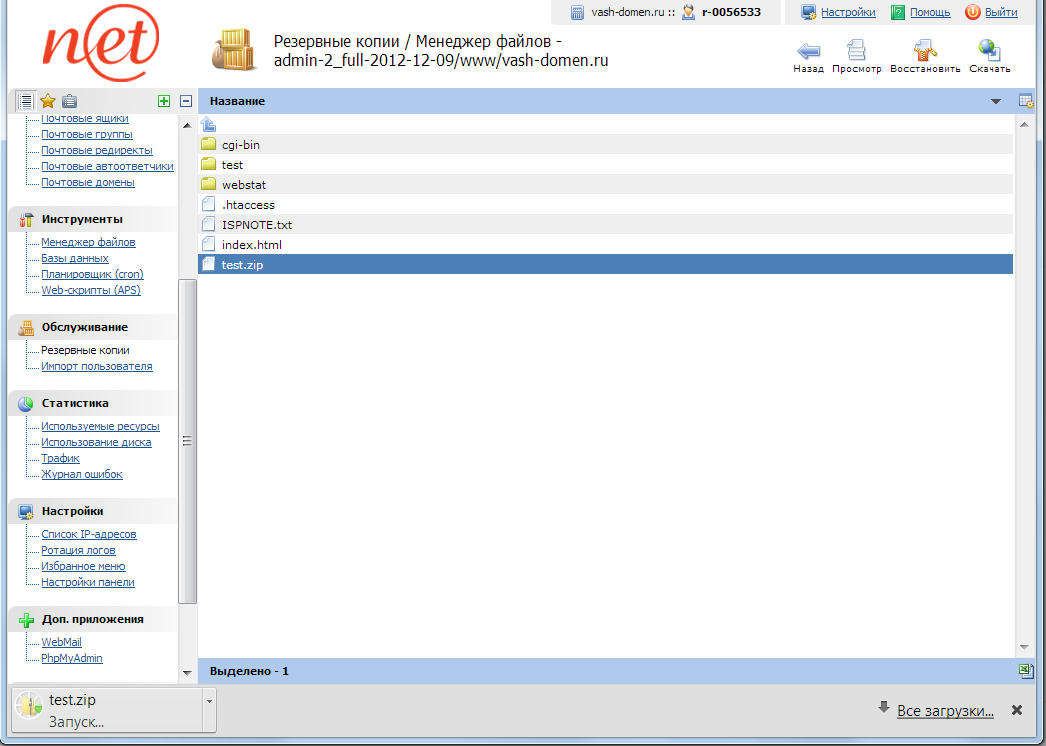Viewport: 1046px width, 746px height.
Task: Close the downloads bar
Action: point(1017,710)
